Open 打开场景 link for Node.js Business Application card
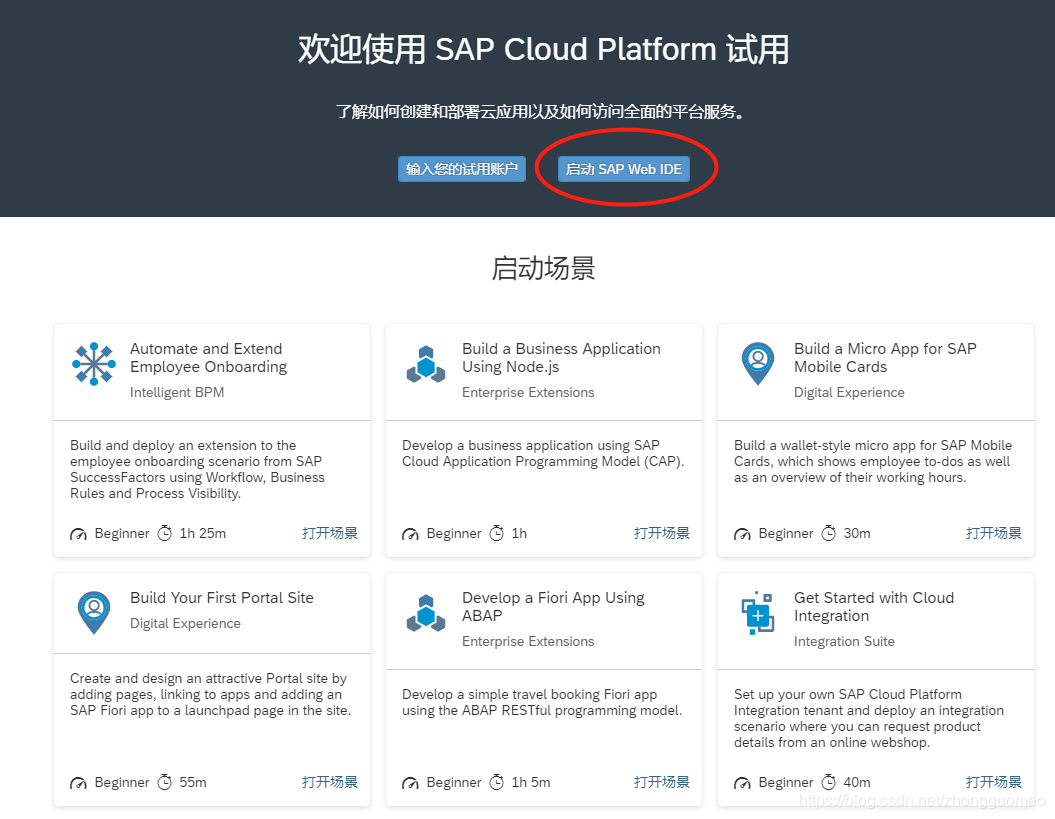Viewport: 1055px width, 819px height. [x=661, y=533]
